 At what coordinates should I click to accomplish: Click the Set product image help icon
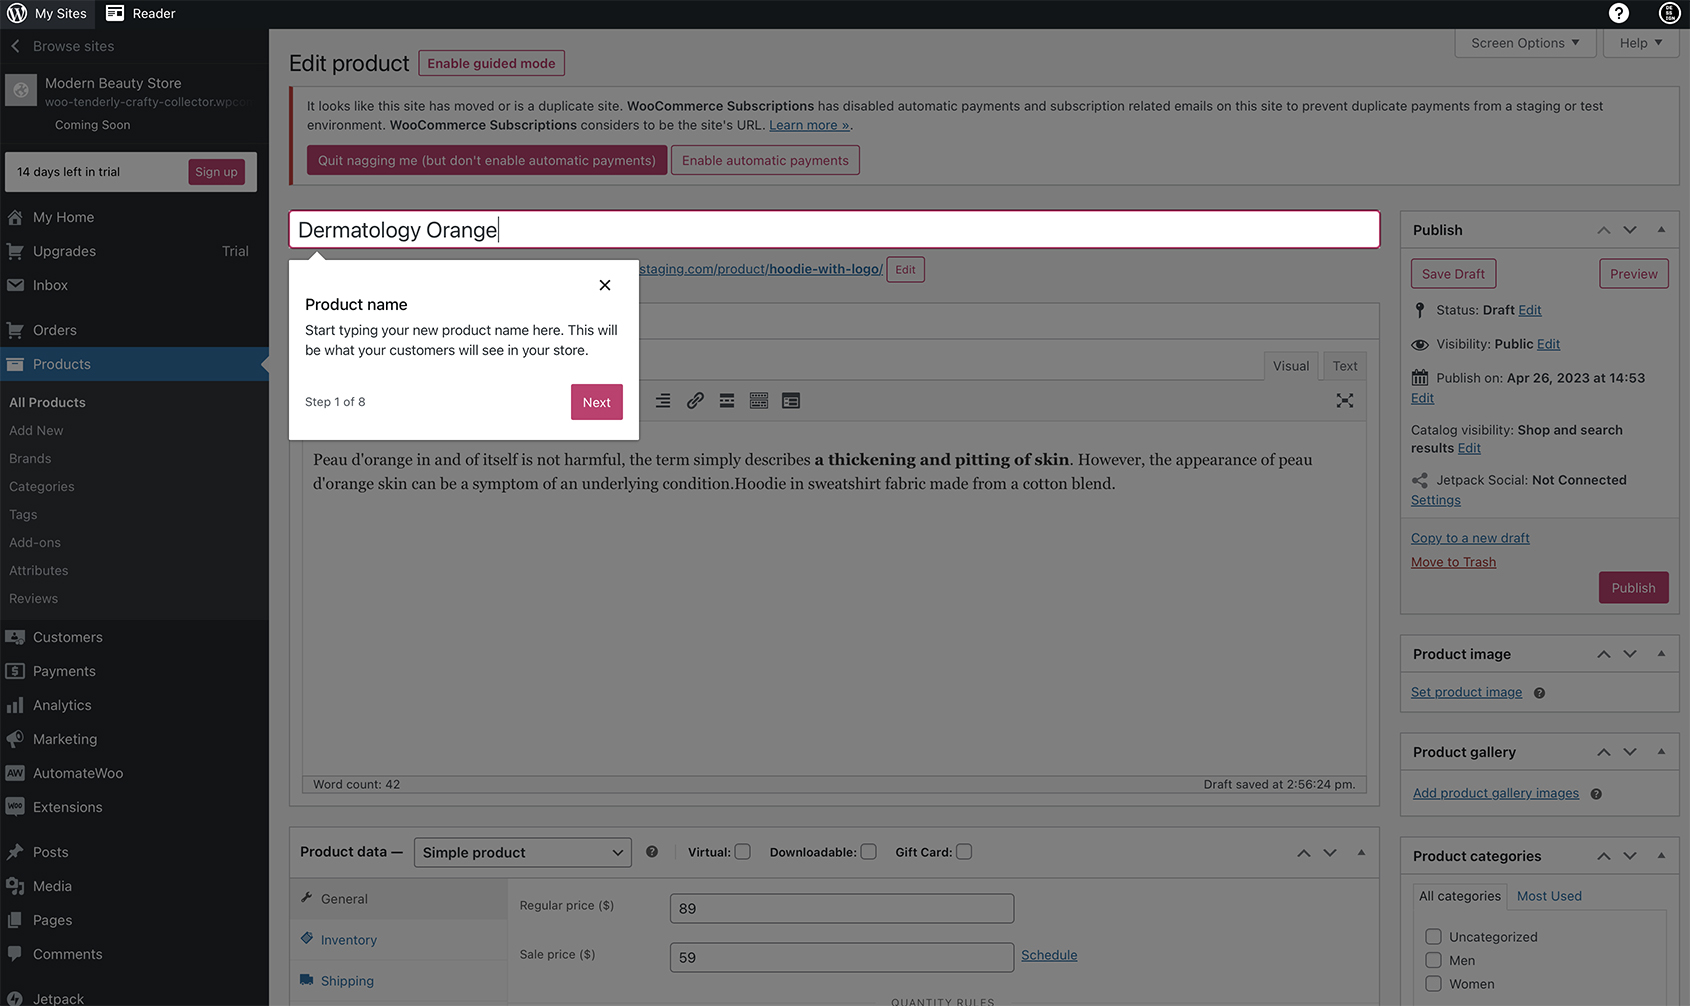[x=1539, y=693]
